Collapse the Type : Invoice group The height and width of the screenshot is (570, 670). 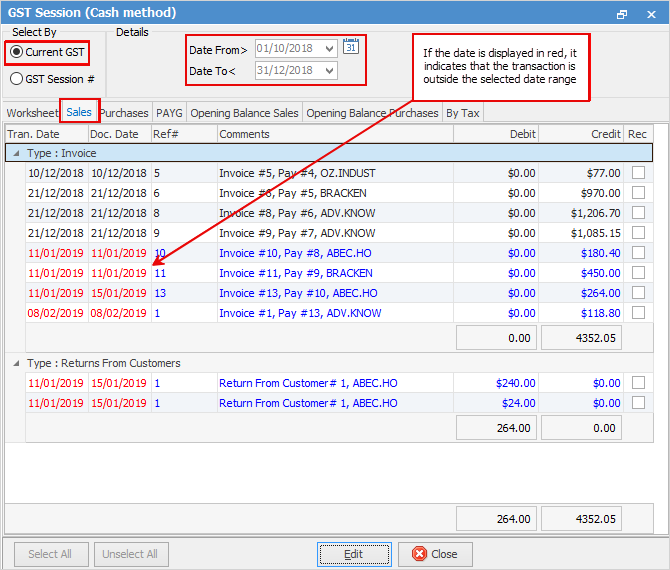click(x=16, y=153)
